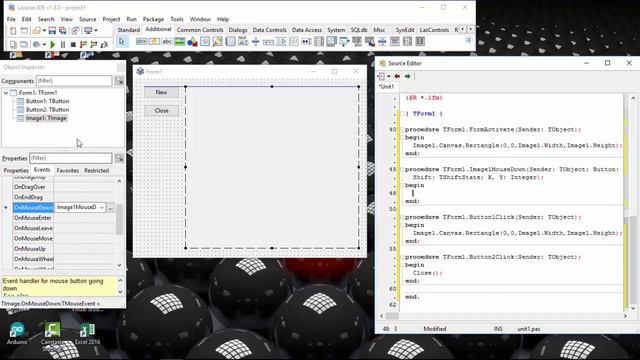Pick the TLabeledEdit component icon
Viewport: 640px width, 360px height.
click(243, 42)
